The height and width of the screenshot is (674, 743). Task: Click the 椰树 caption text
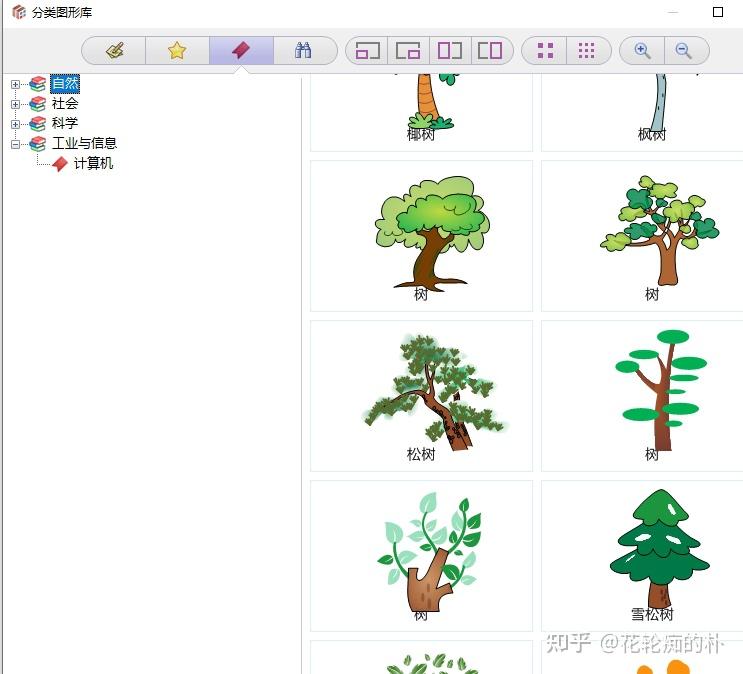[x=421, y=134]
